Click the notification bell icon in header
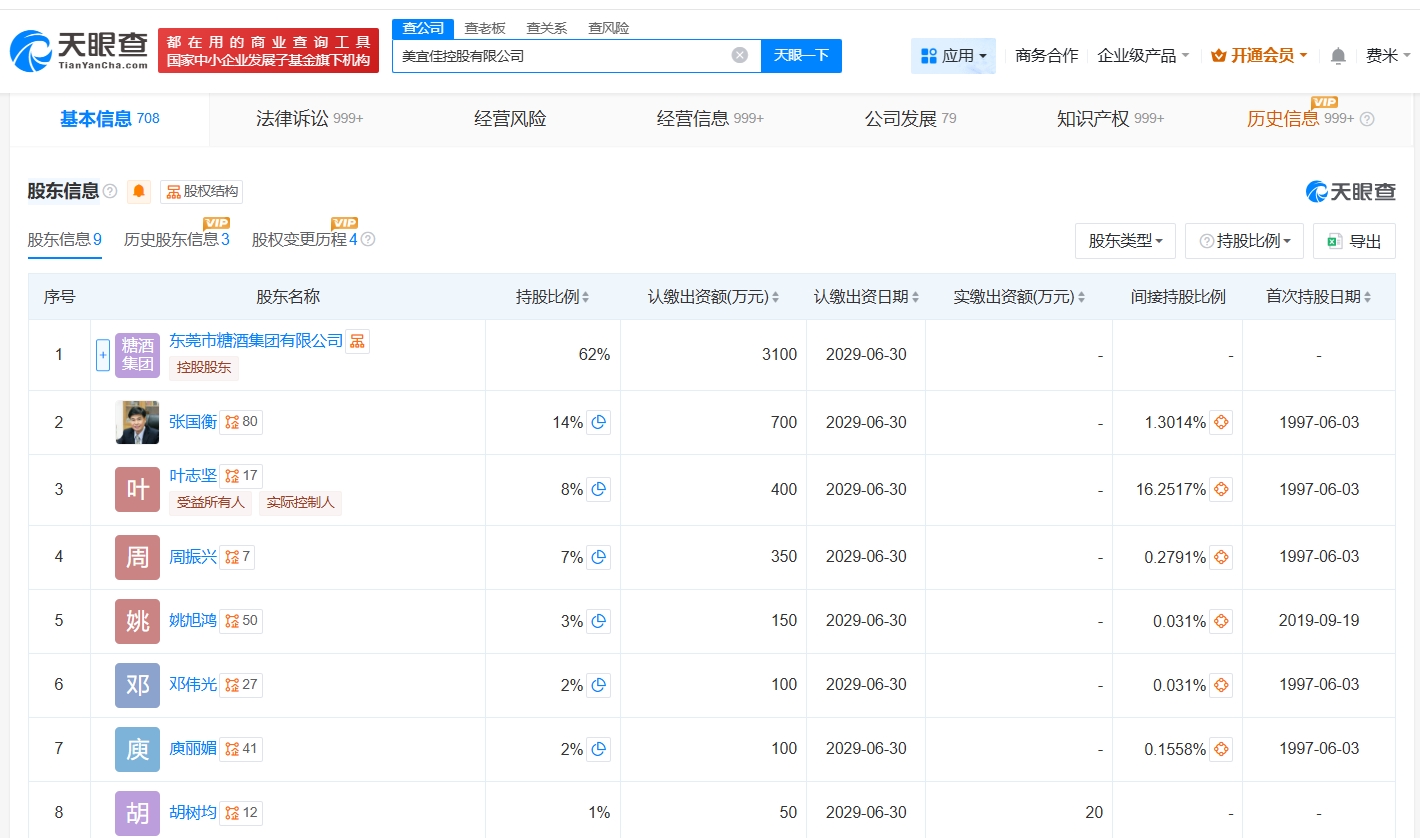The image size is (1420, 838). [x=1338, y=56]
